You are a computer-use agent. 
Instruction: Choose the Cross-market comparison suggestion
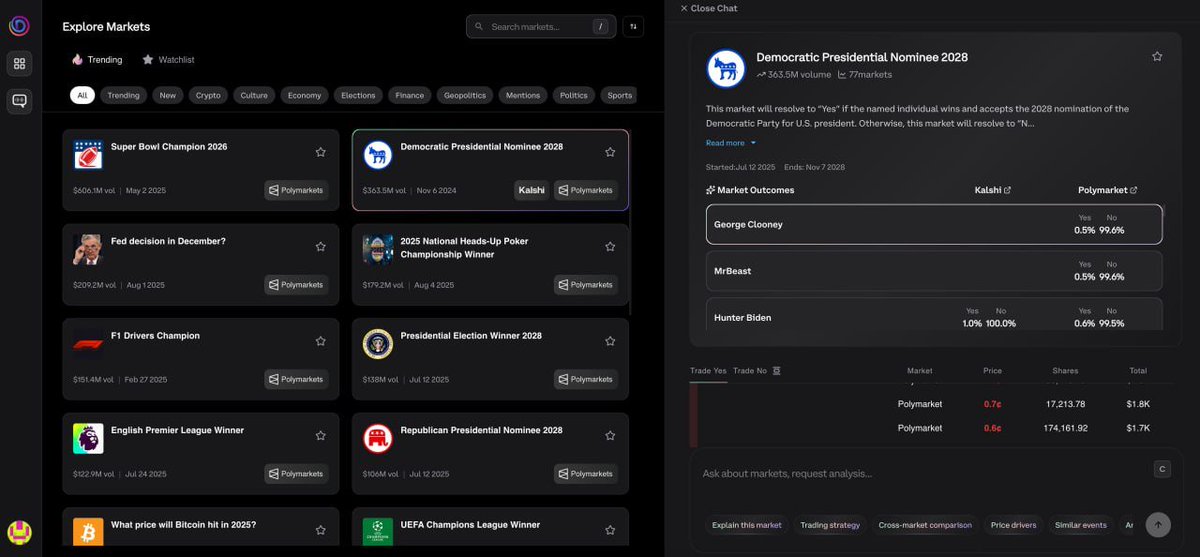click(925, 525)
